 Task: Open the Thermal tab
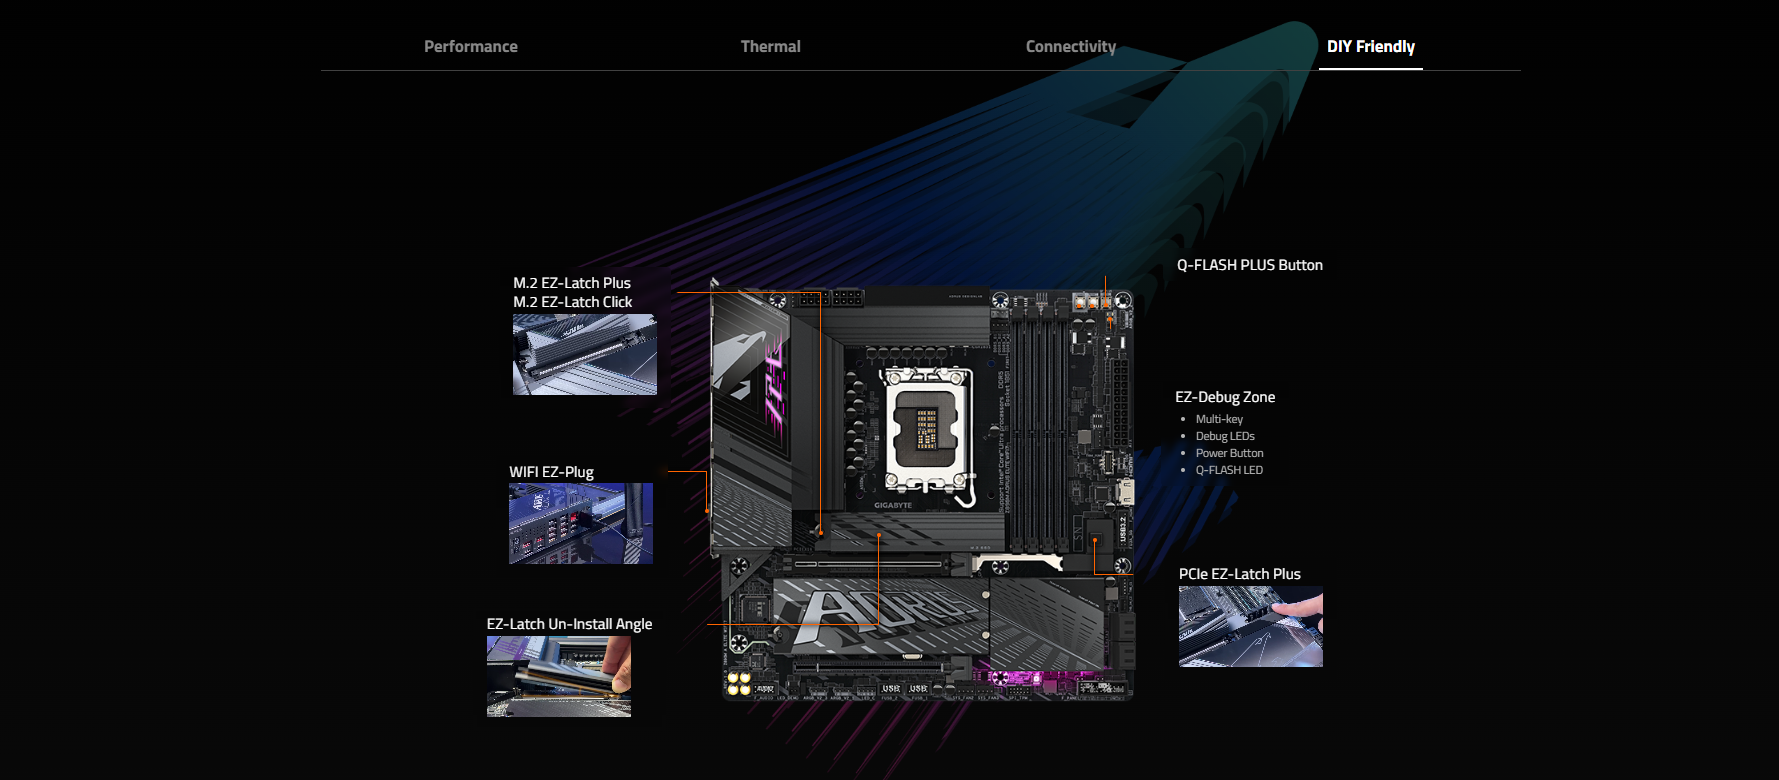click(771, 47)
